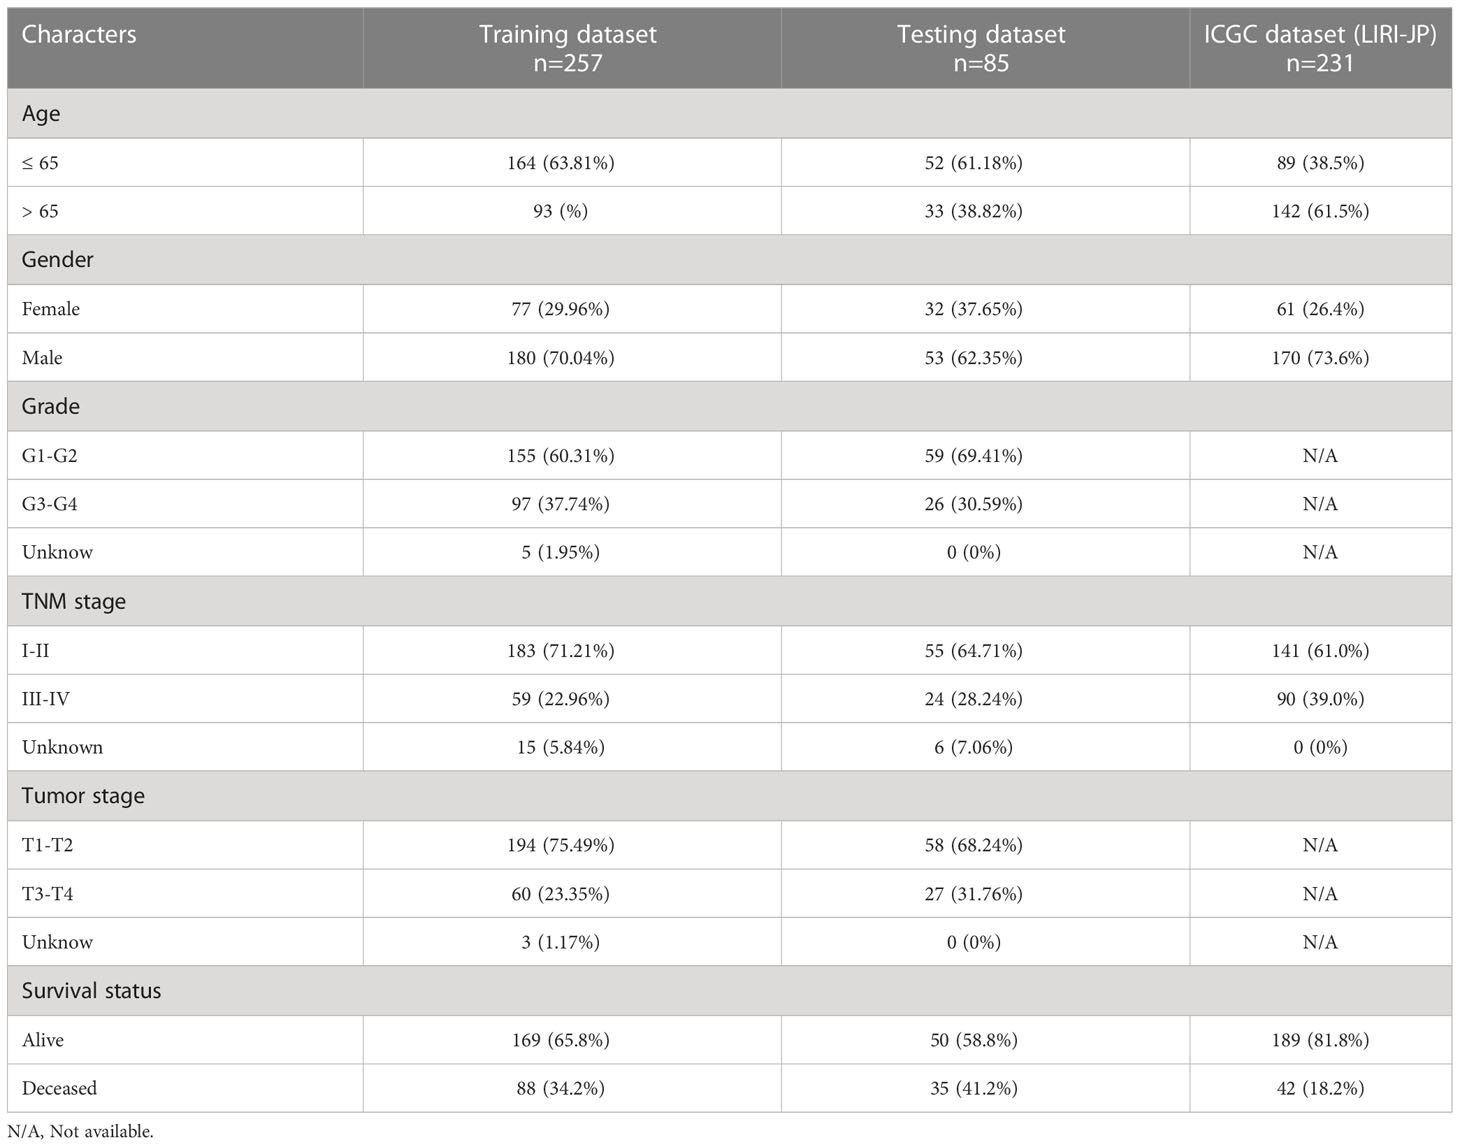Viewport: 1460px width, 1147px height.
Task: Select the 'Unknown' row label
Action: click(62, 747)
